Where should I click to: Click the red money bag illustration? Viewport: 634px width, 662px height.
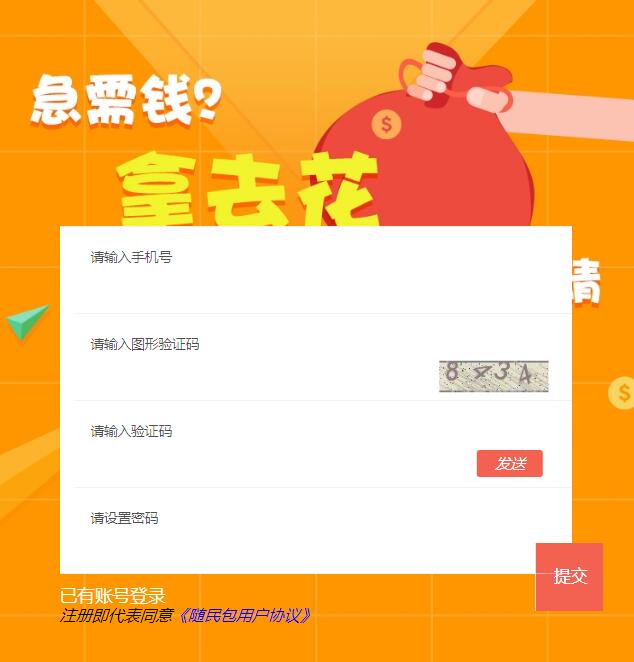[x=424, y=163]
